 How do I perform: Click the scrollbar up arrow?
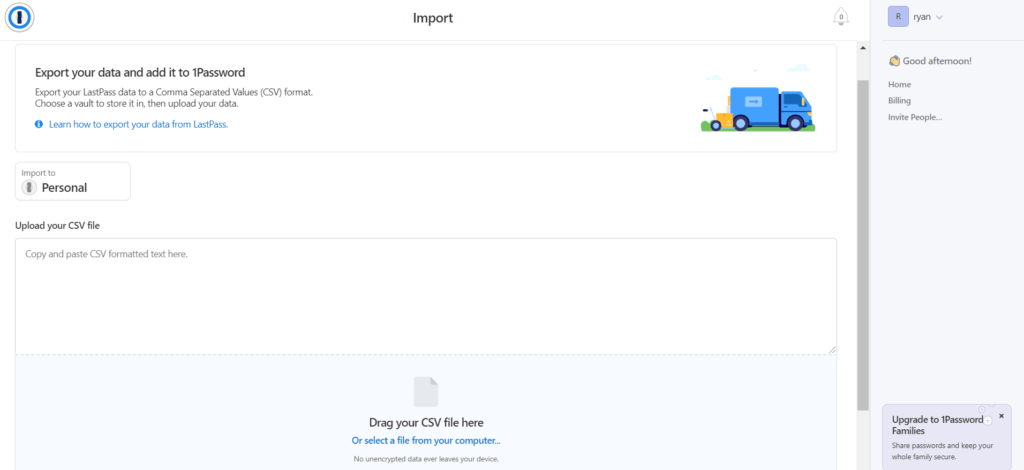pos(863,48)
